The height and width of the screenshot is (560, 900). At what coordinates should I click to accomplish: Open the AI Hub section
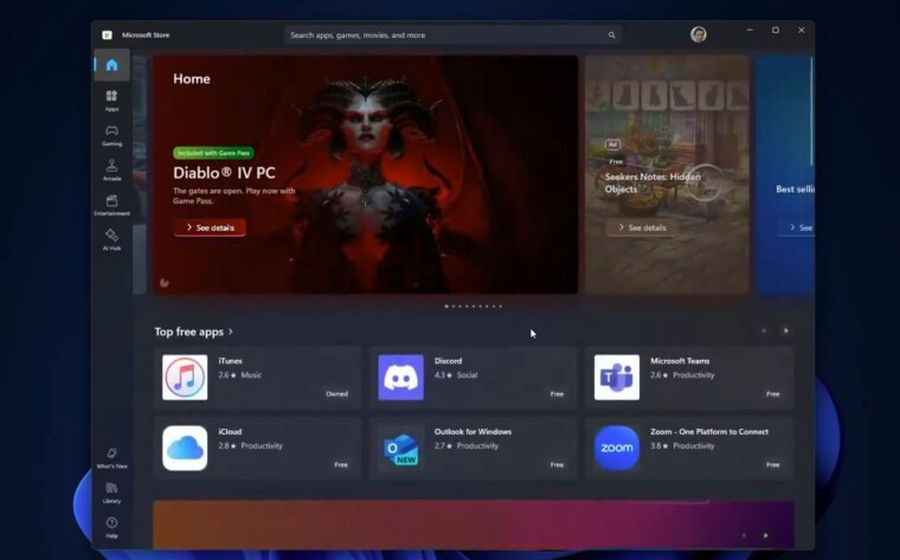tap(112, 240)
